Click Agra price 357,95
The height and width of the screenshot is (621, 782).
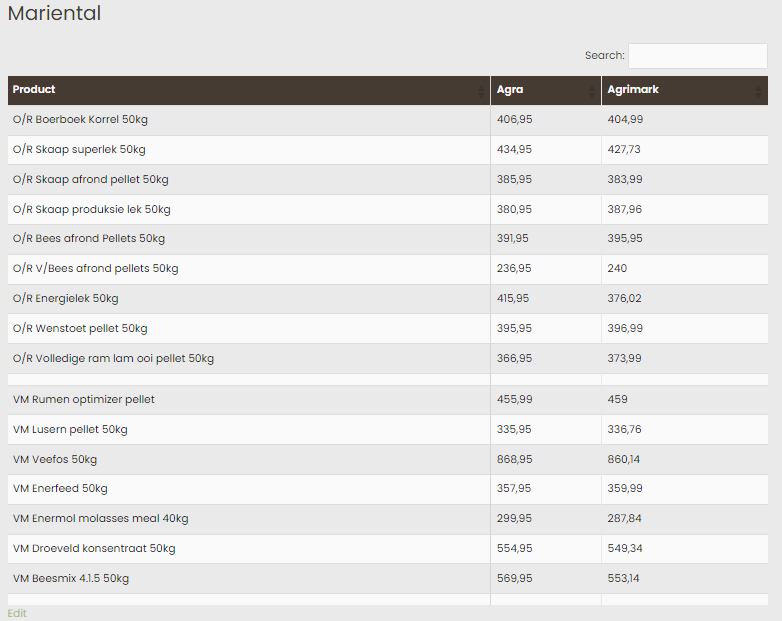[514, 488]
